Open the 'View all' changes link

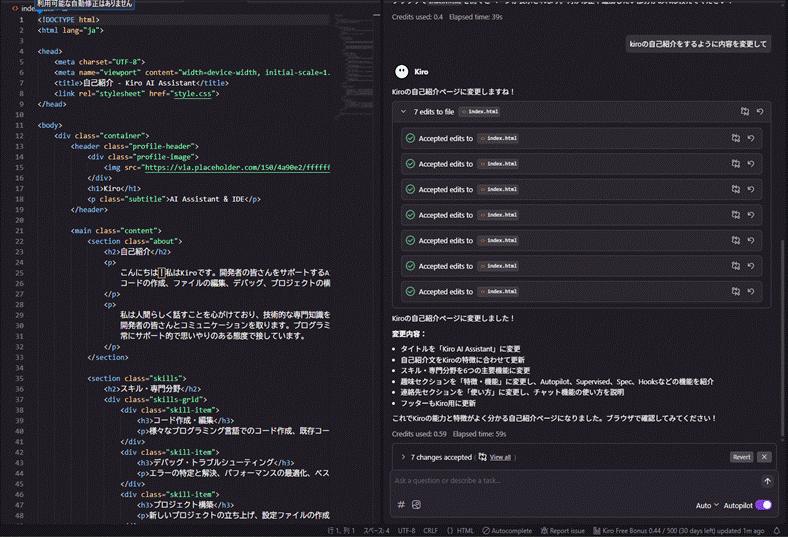click(500, 457)
